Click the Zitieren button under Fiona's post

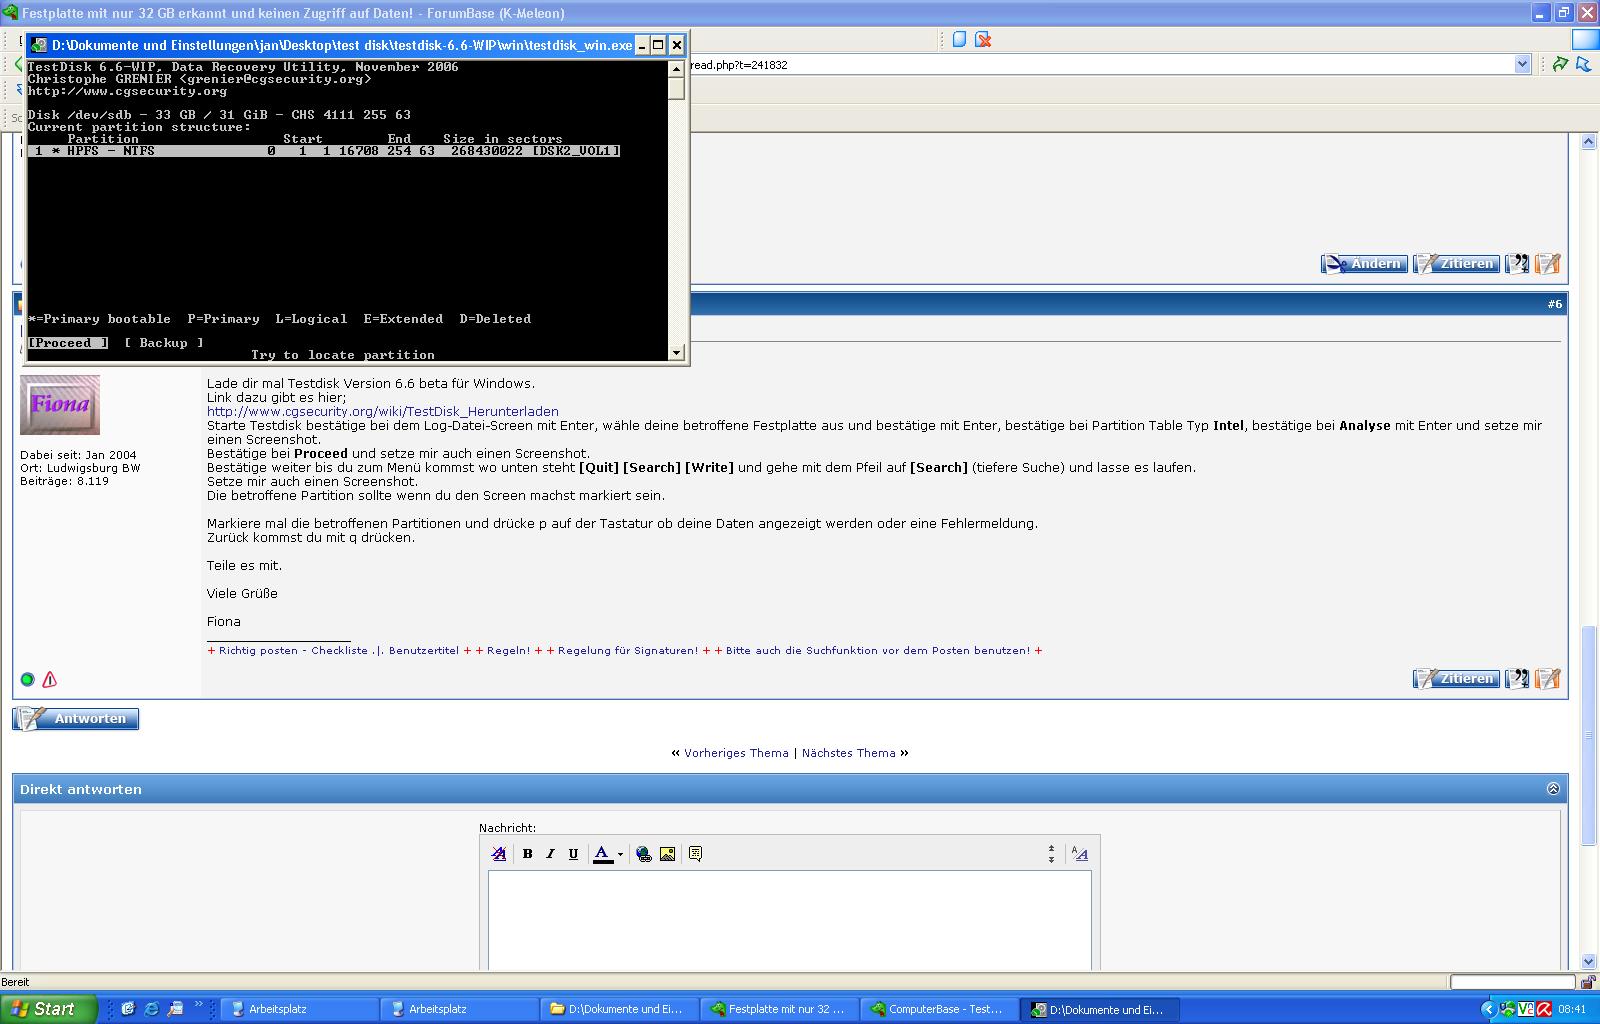[1456, 679]
